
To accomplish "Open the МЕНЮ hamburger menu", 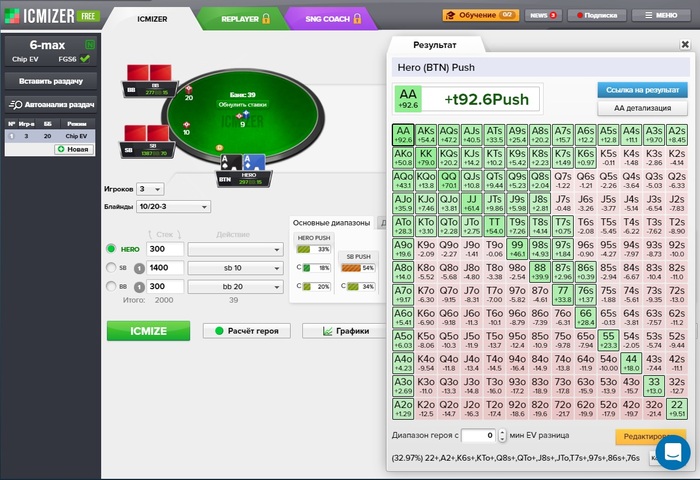I will (661, 15).
